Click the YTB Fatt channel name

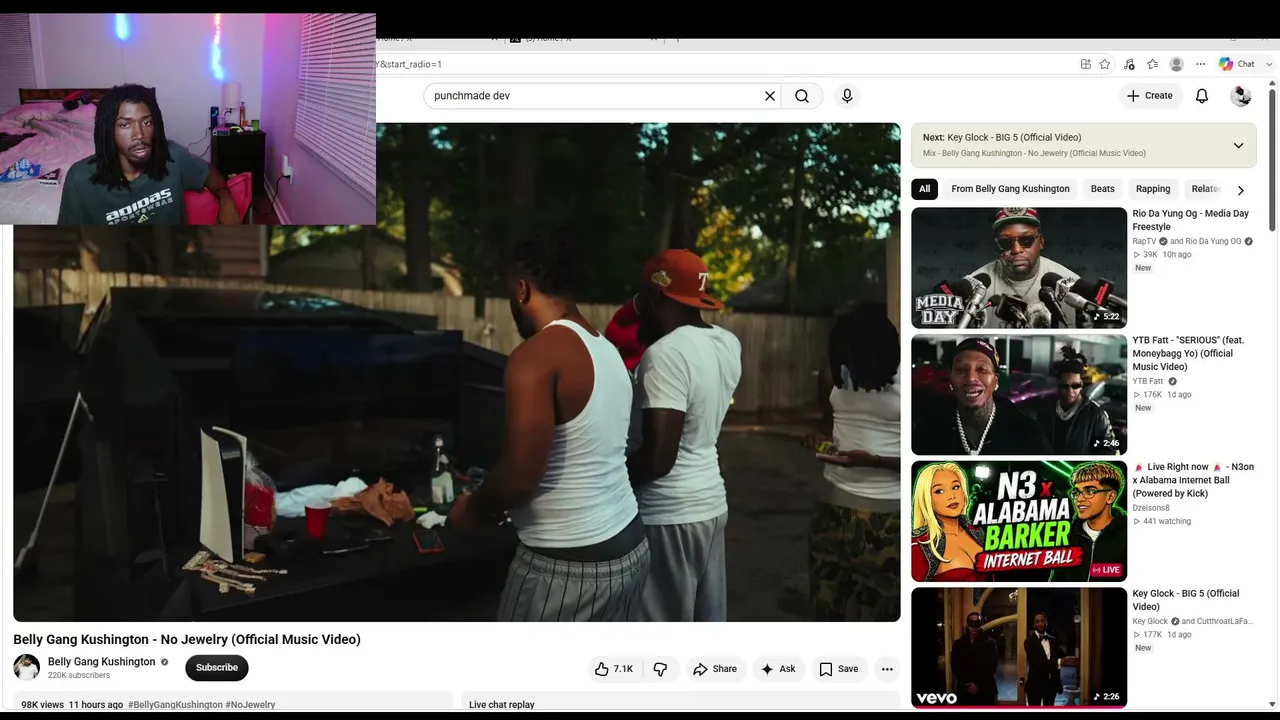pos(1148,381)
